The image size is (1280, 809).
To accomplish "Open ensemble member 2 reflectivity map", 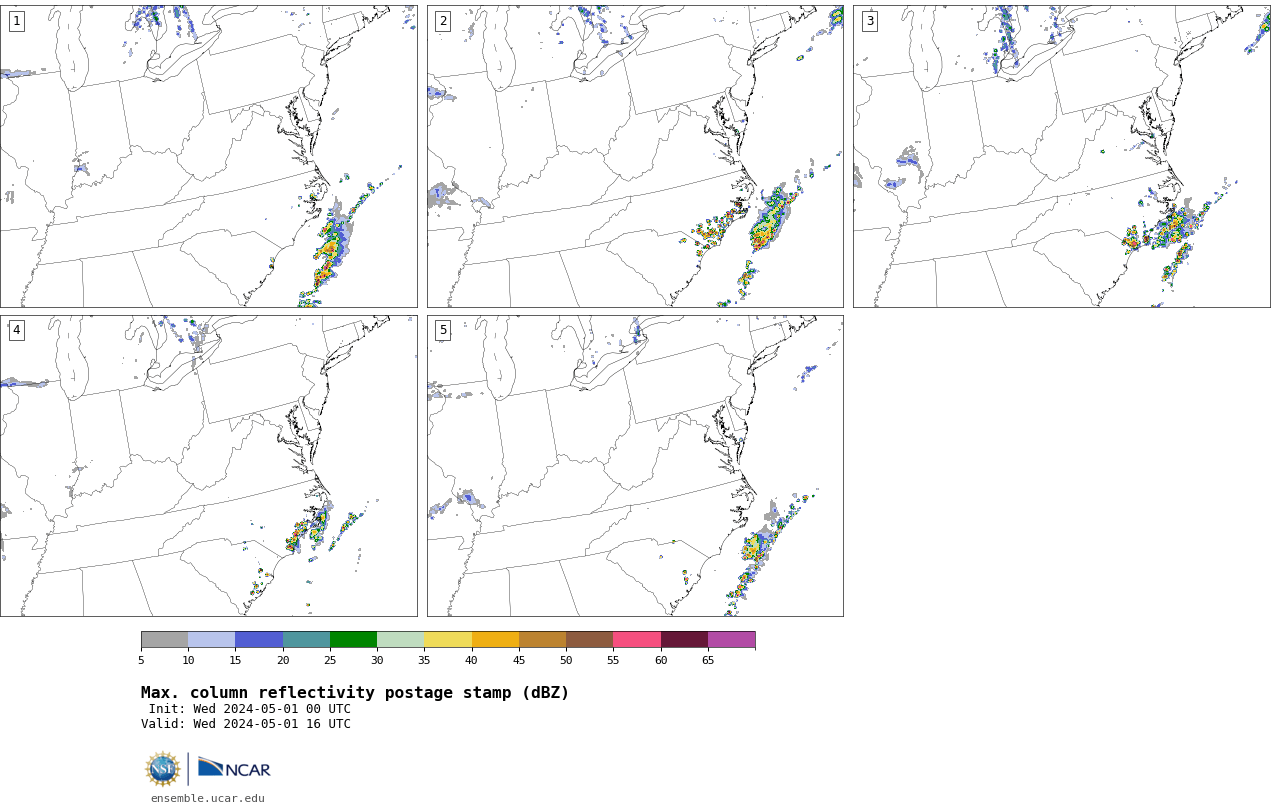I will tap(635, 156).
